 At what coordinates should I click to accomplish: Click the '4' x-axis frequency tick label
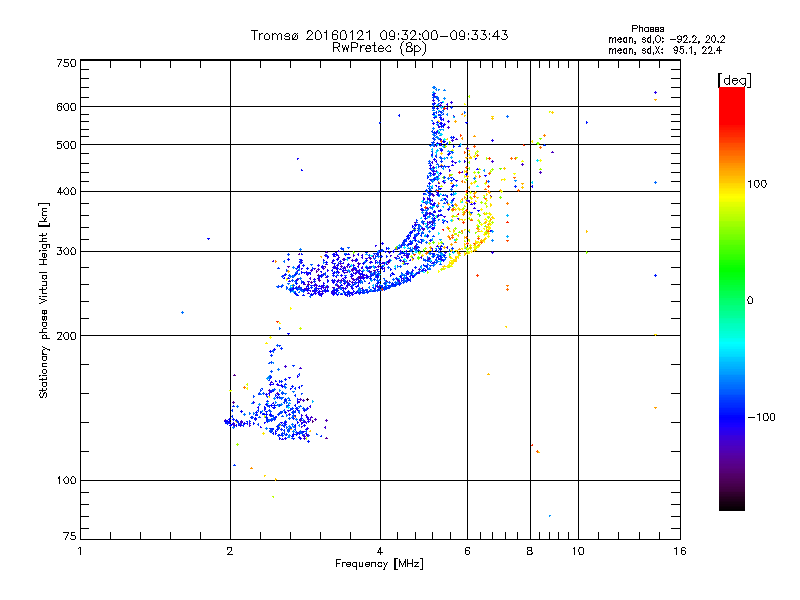point(380,551)
